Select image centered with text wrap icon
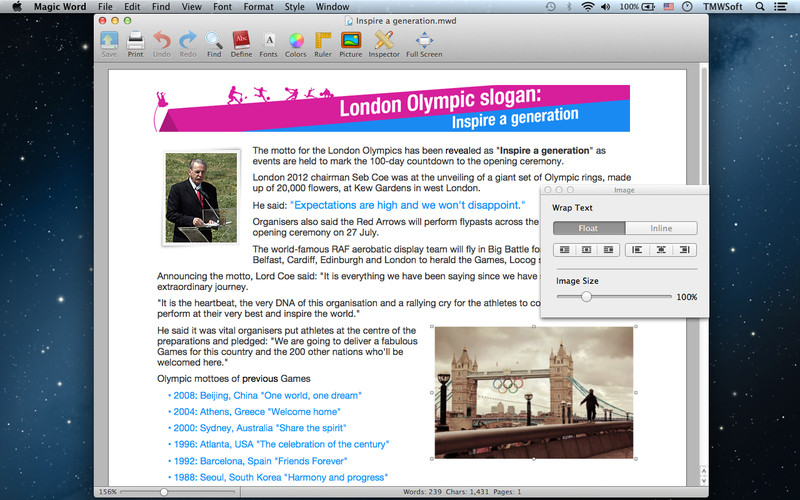This screenshot has height=500, width=800. click(587, 249)
